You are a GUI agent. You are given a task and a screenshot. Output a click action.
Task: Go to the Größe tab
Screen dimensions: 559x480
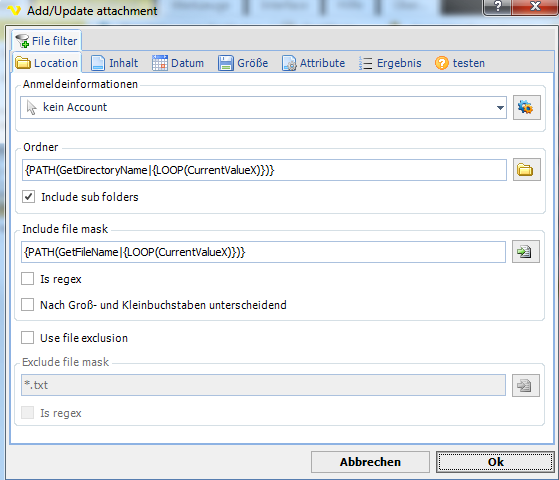[x=243, y=63]
